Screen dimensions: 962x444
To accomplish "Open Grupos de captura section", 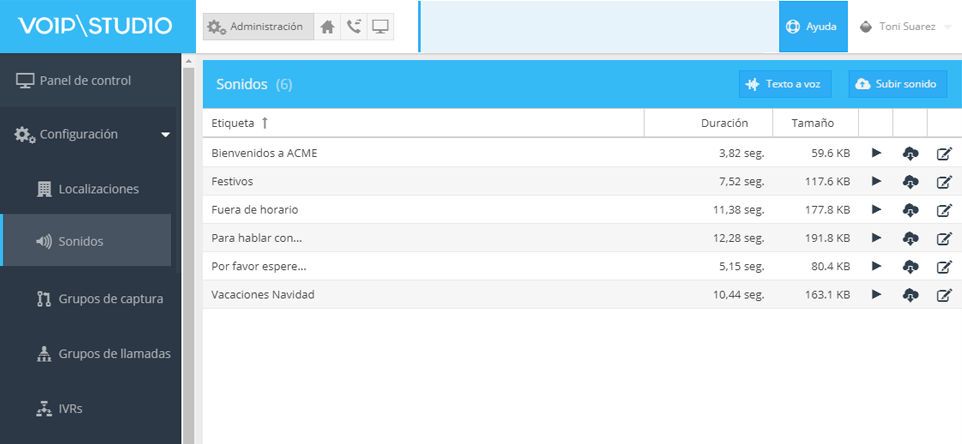I will [x=110, y=298].
